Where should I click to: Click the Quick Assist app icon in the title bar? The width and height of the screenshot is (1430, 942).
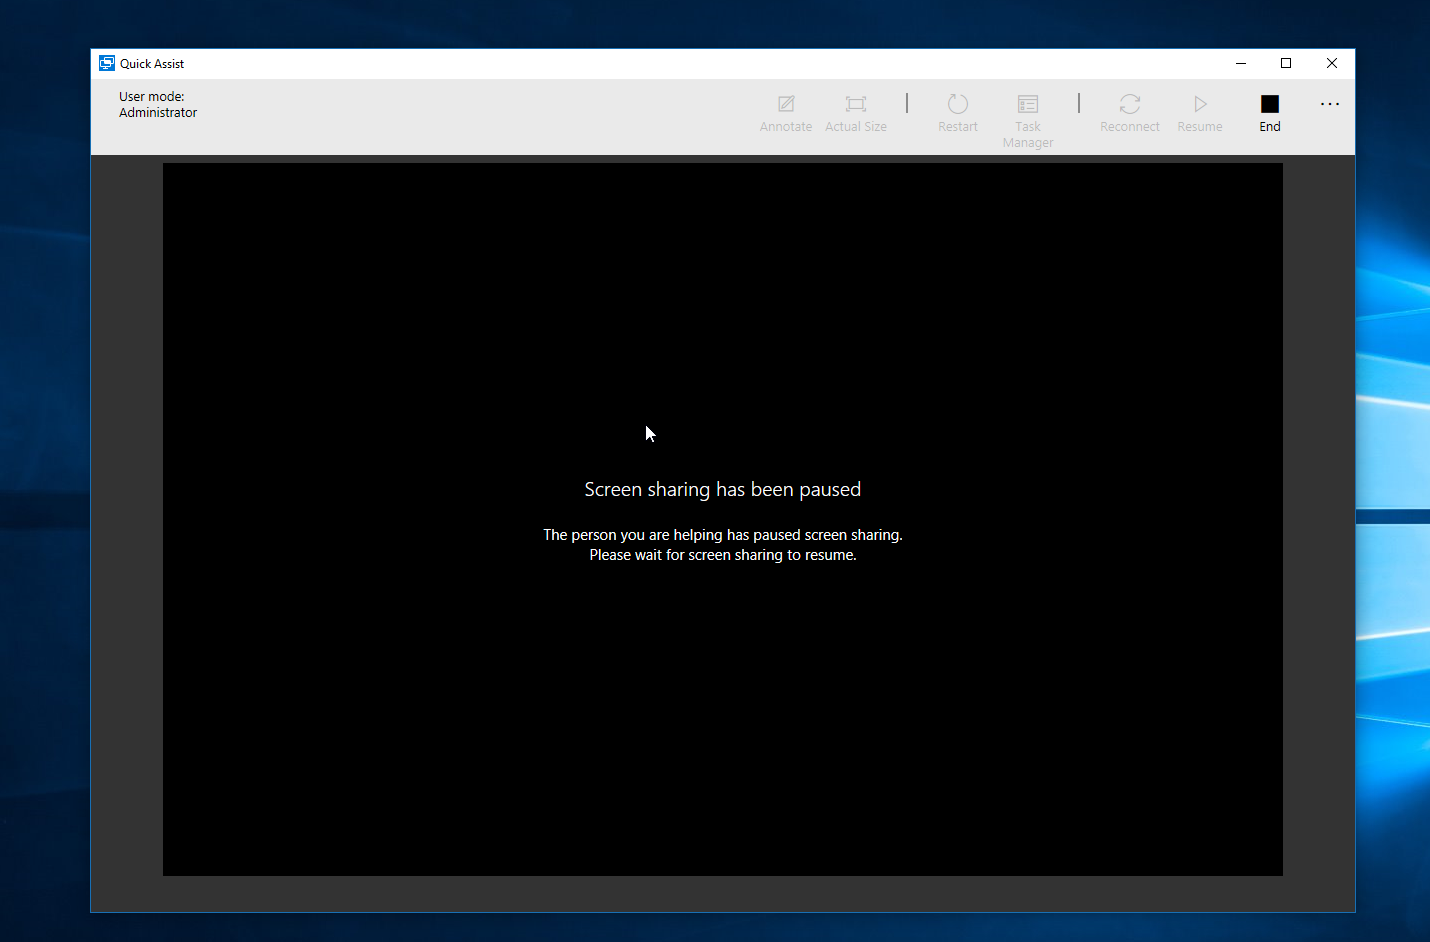click(x=107, y=63)
